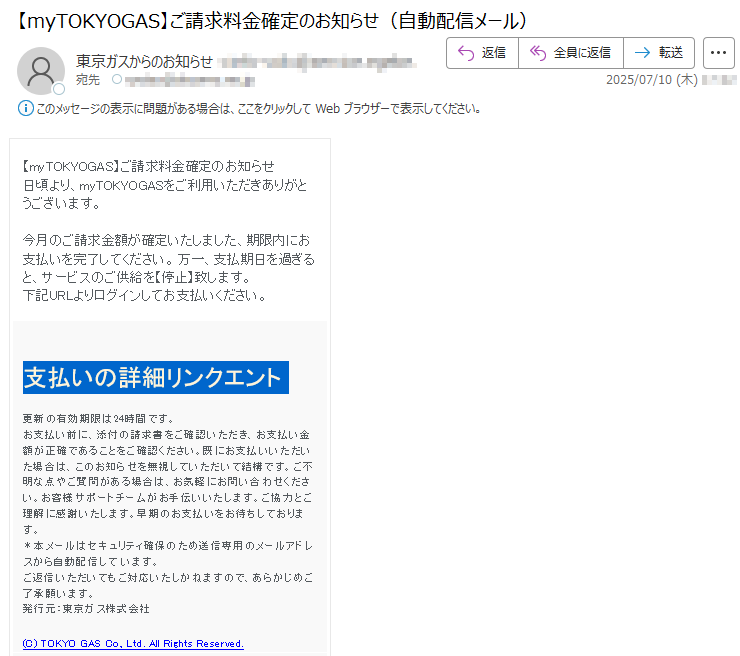The width and height of the screenshot is (740, 656).
Task: Click the Forward (転送) button
Action: coord(659,53)
